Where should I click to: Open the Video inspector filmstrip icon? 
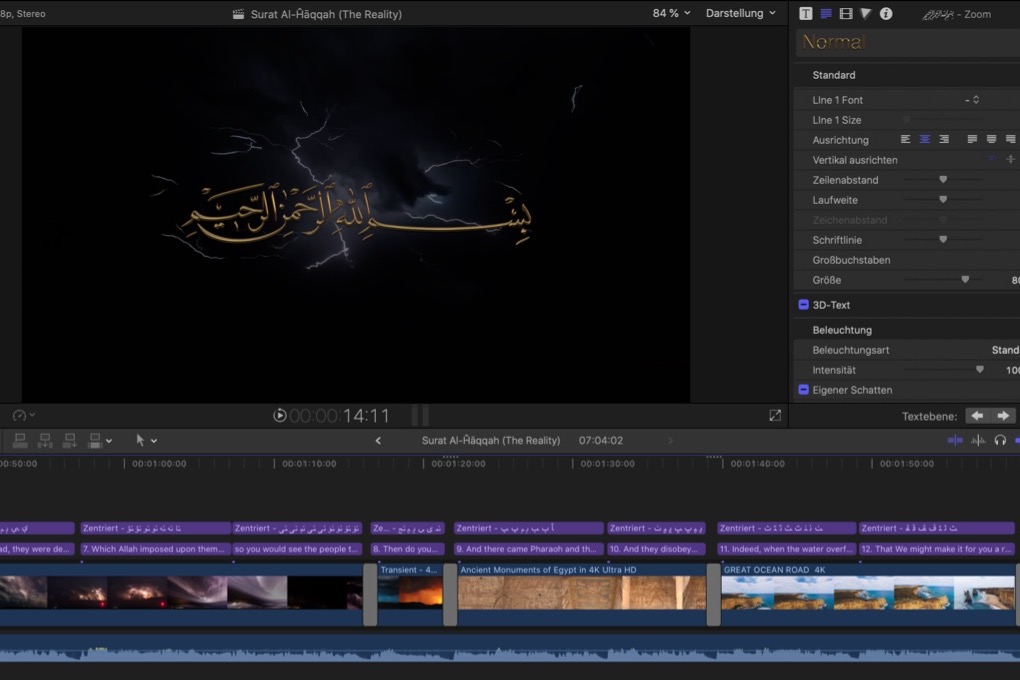point(846,14)
